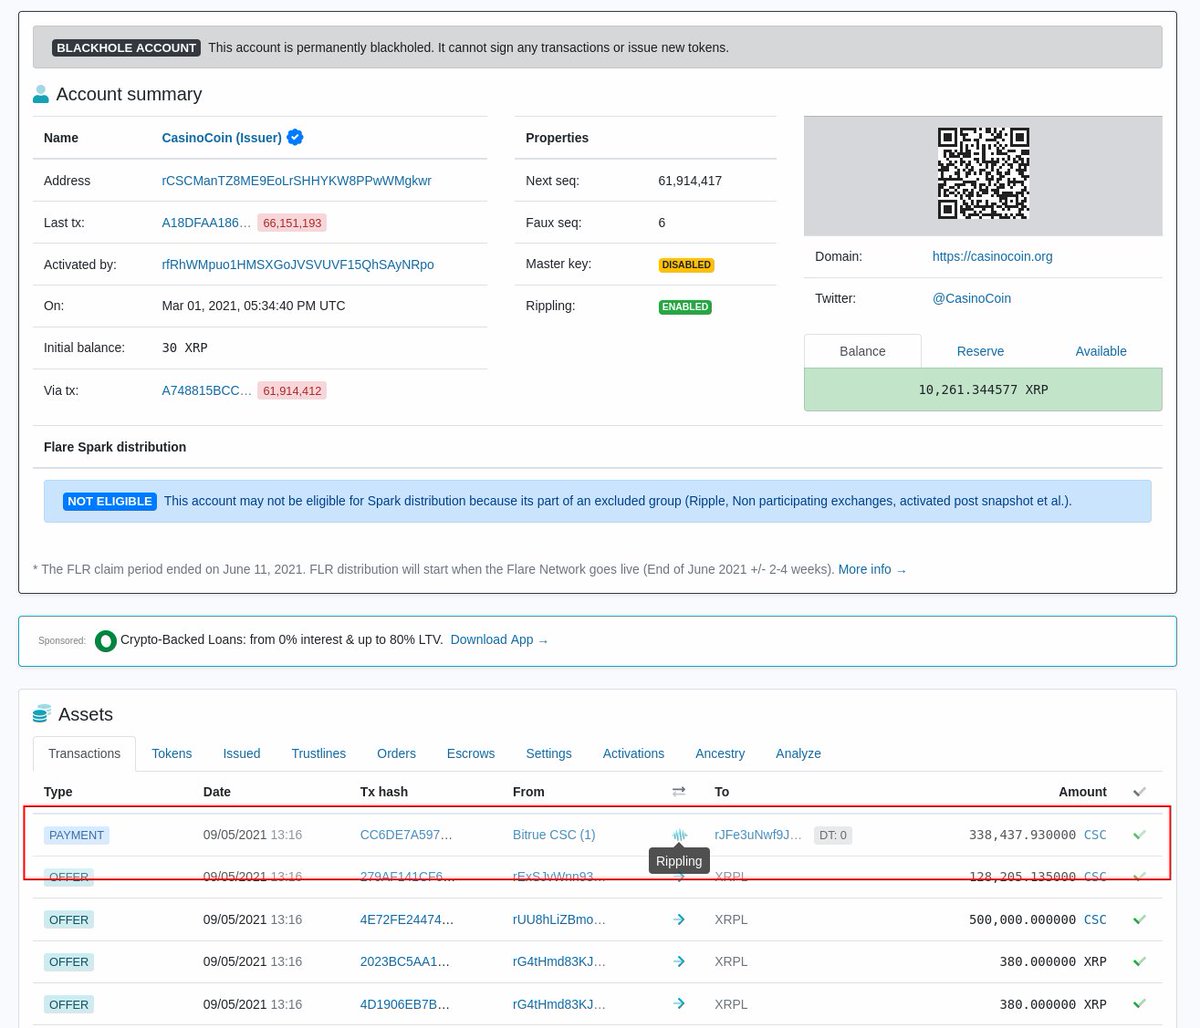Open the Transactions tab

click(85, 753)
